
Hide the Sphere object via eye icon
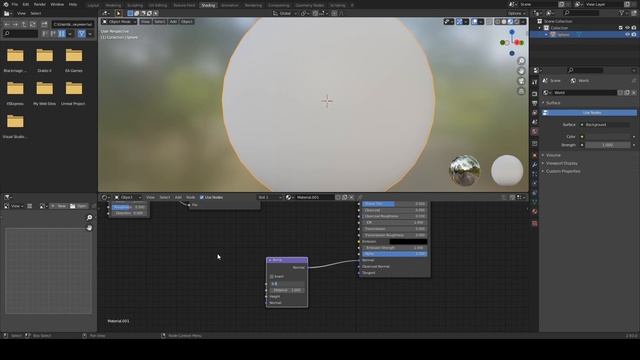click(x=627, y=35)
